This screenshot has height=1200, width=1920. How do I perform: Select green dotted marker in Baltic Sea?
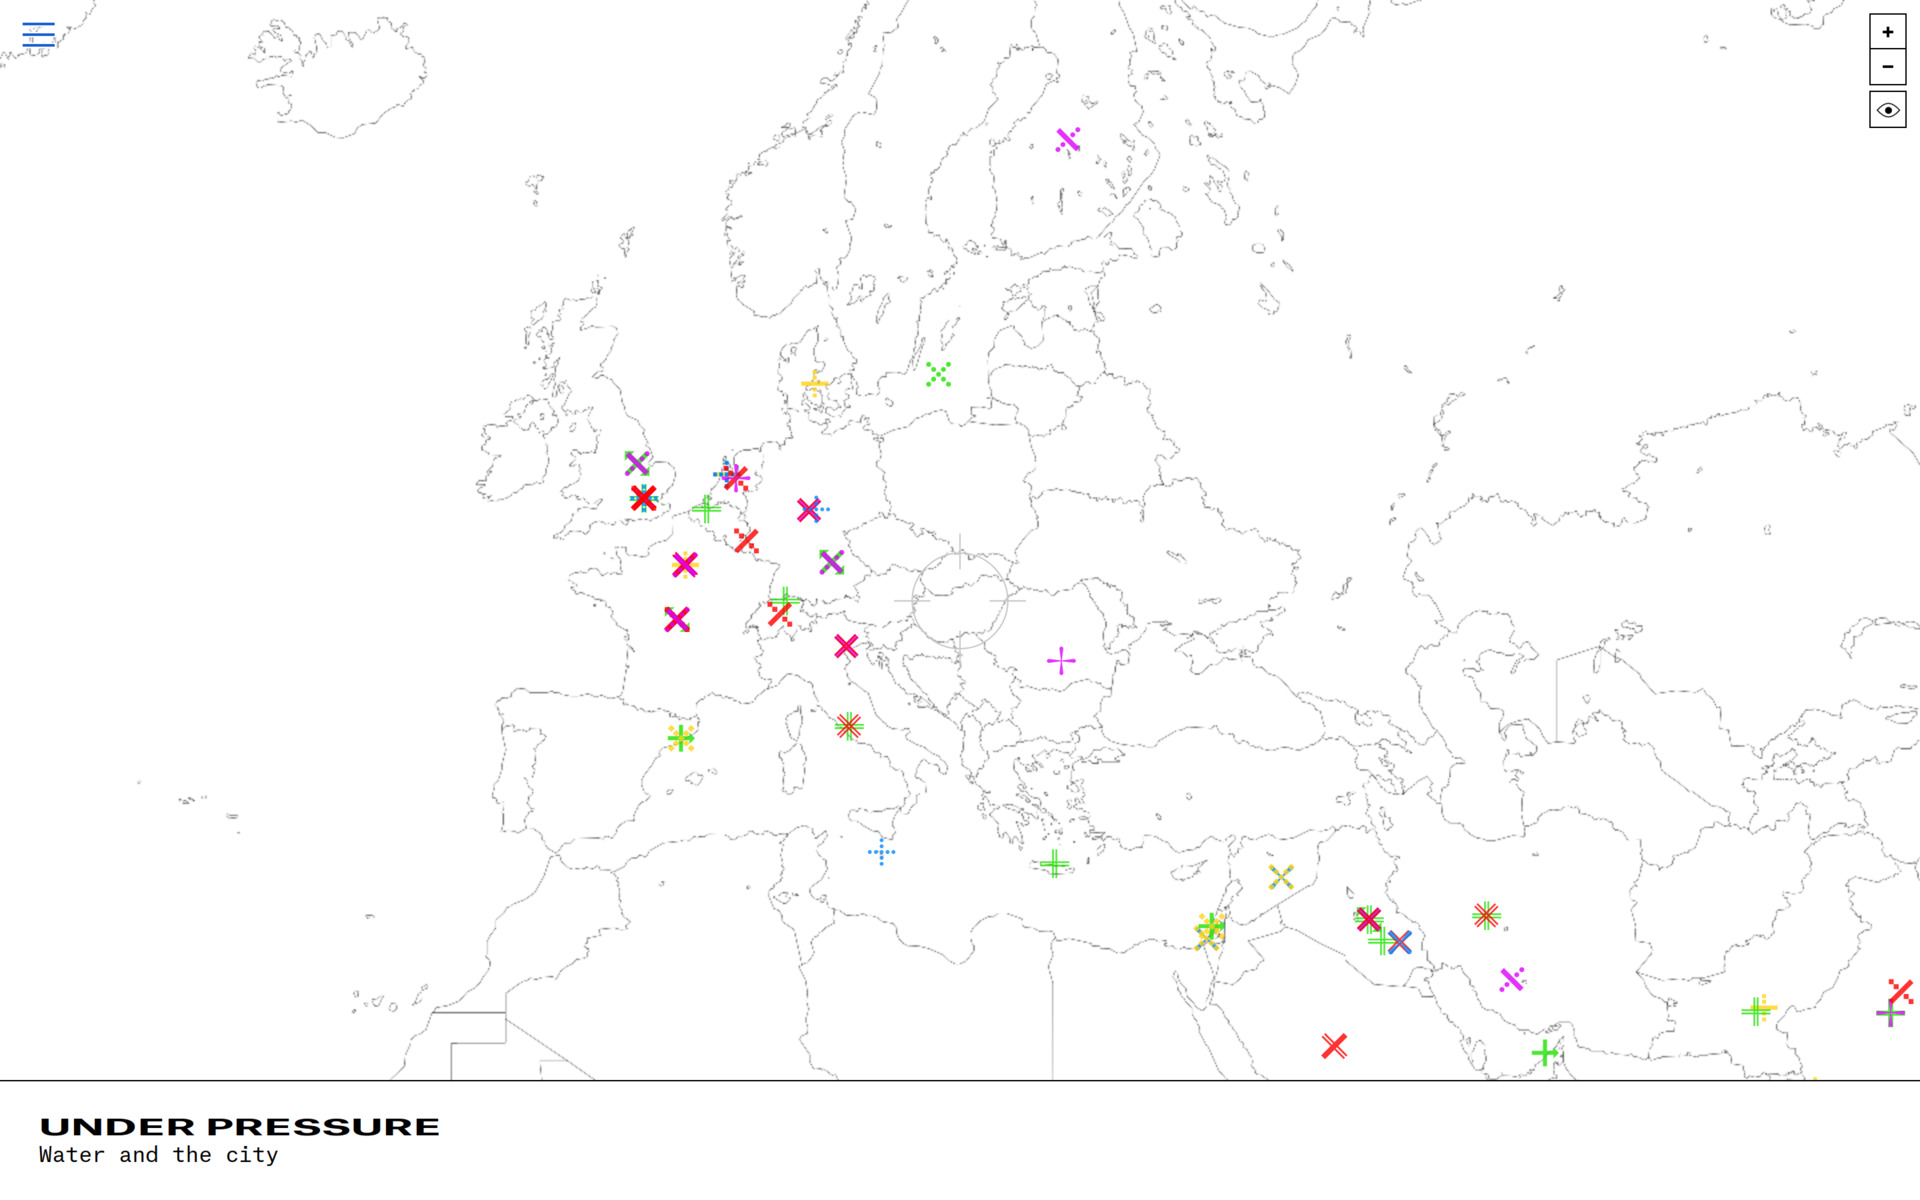coord(938,375)
